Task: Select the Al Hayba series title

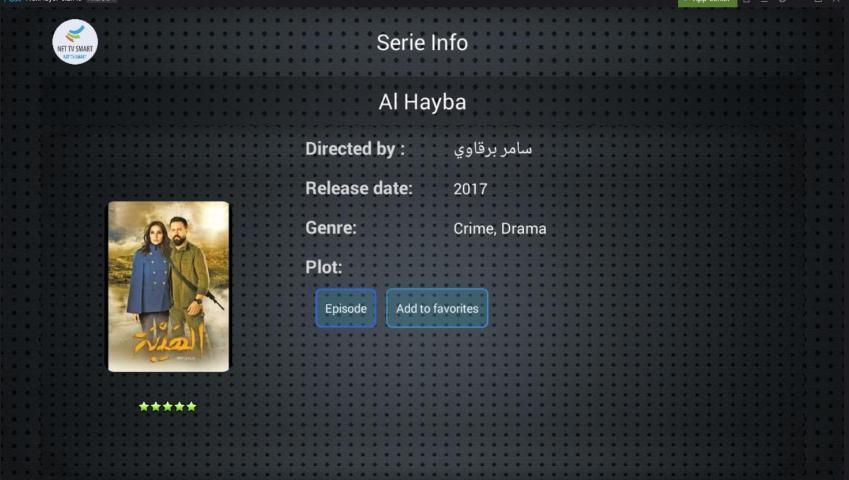Action: point(422,102)
